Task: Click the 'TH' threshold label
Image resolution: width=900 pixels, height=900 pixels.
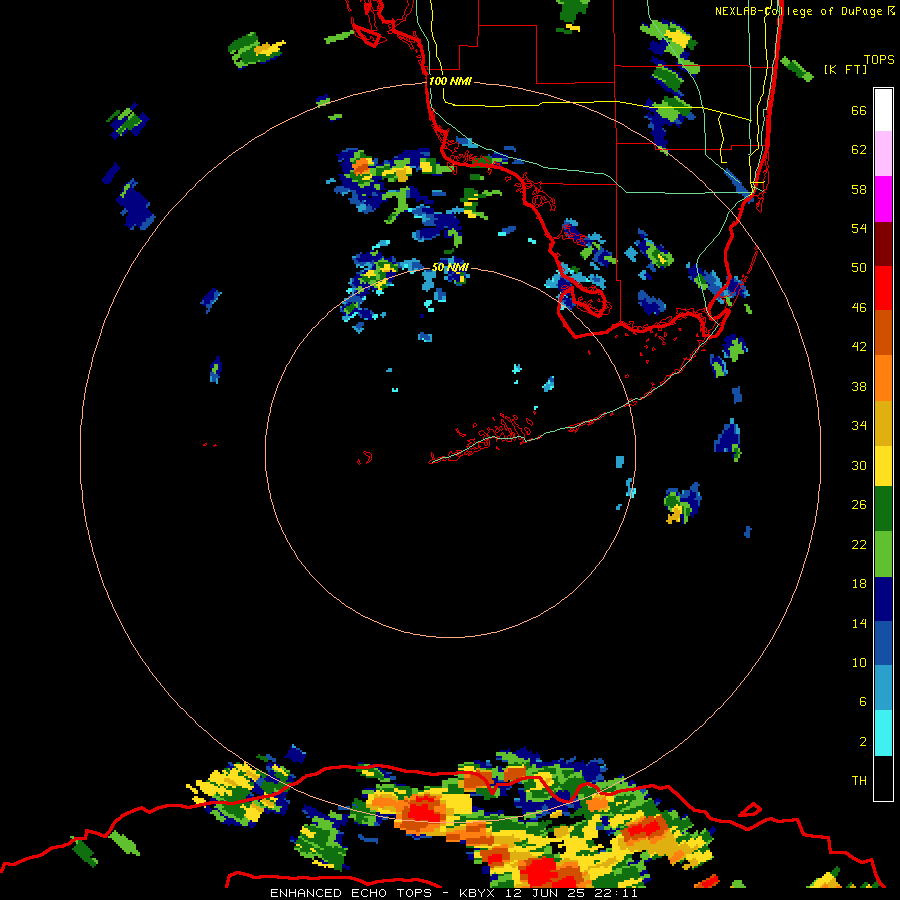Action: 859,781
